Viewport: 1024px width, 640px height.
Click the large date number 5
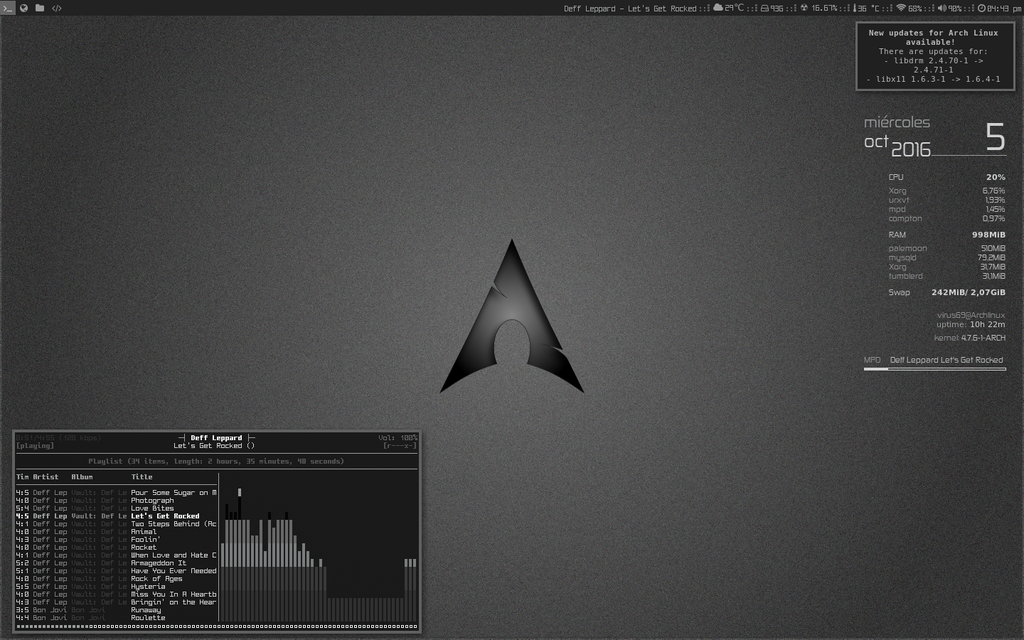pyautogui.click(x=995, y=136)
